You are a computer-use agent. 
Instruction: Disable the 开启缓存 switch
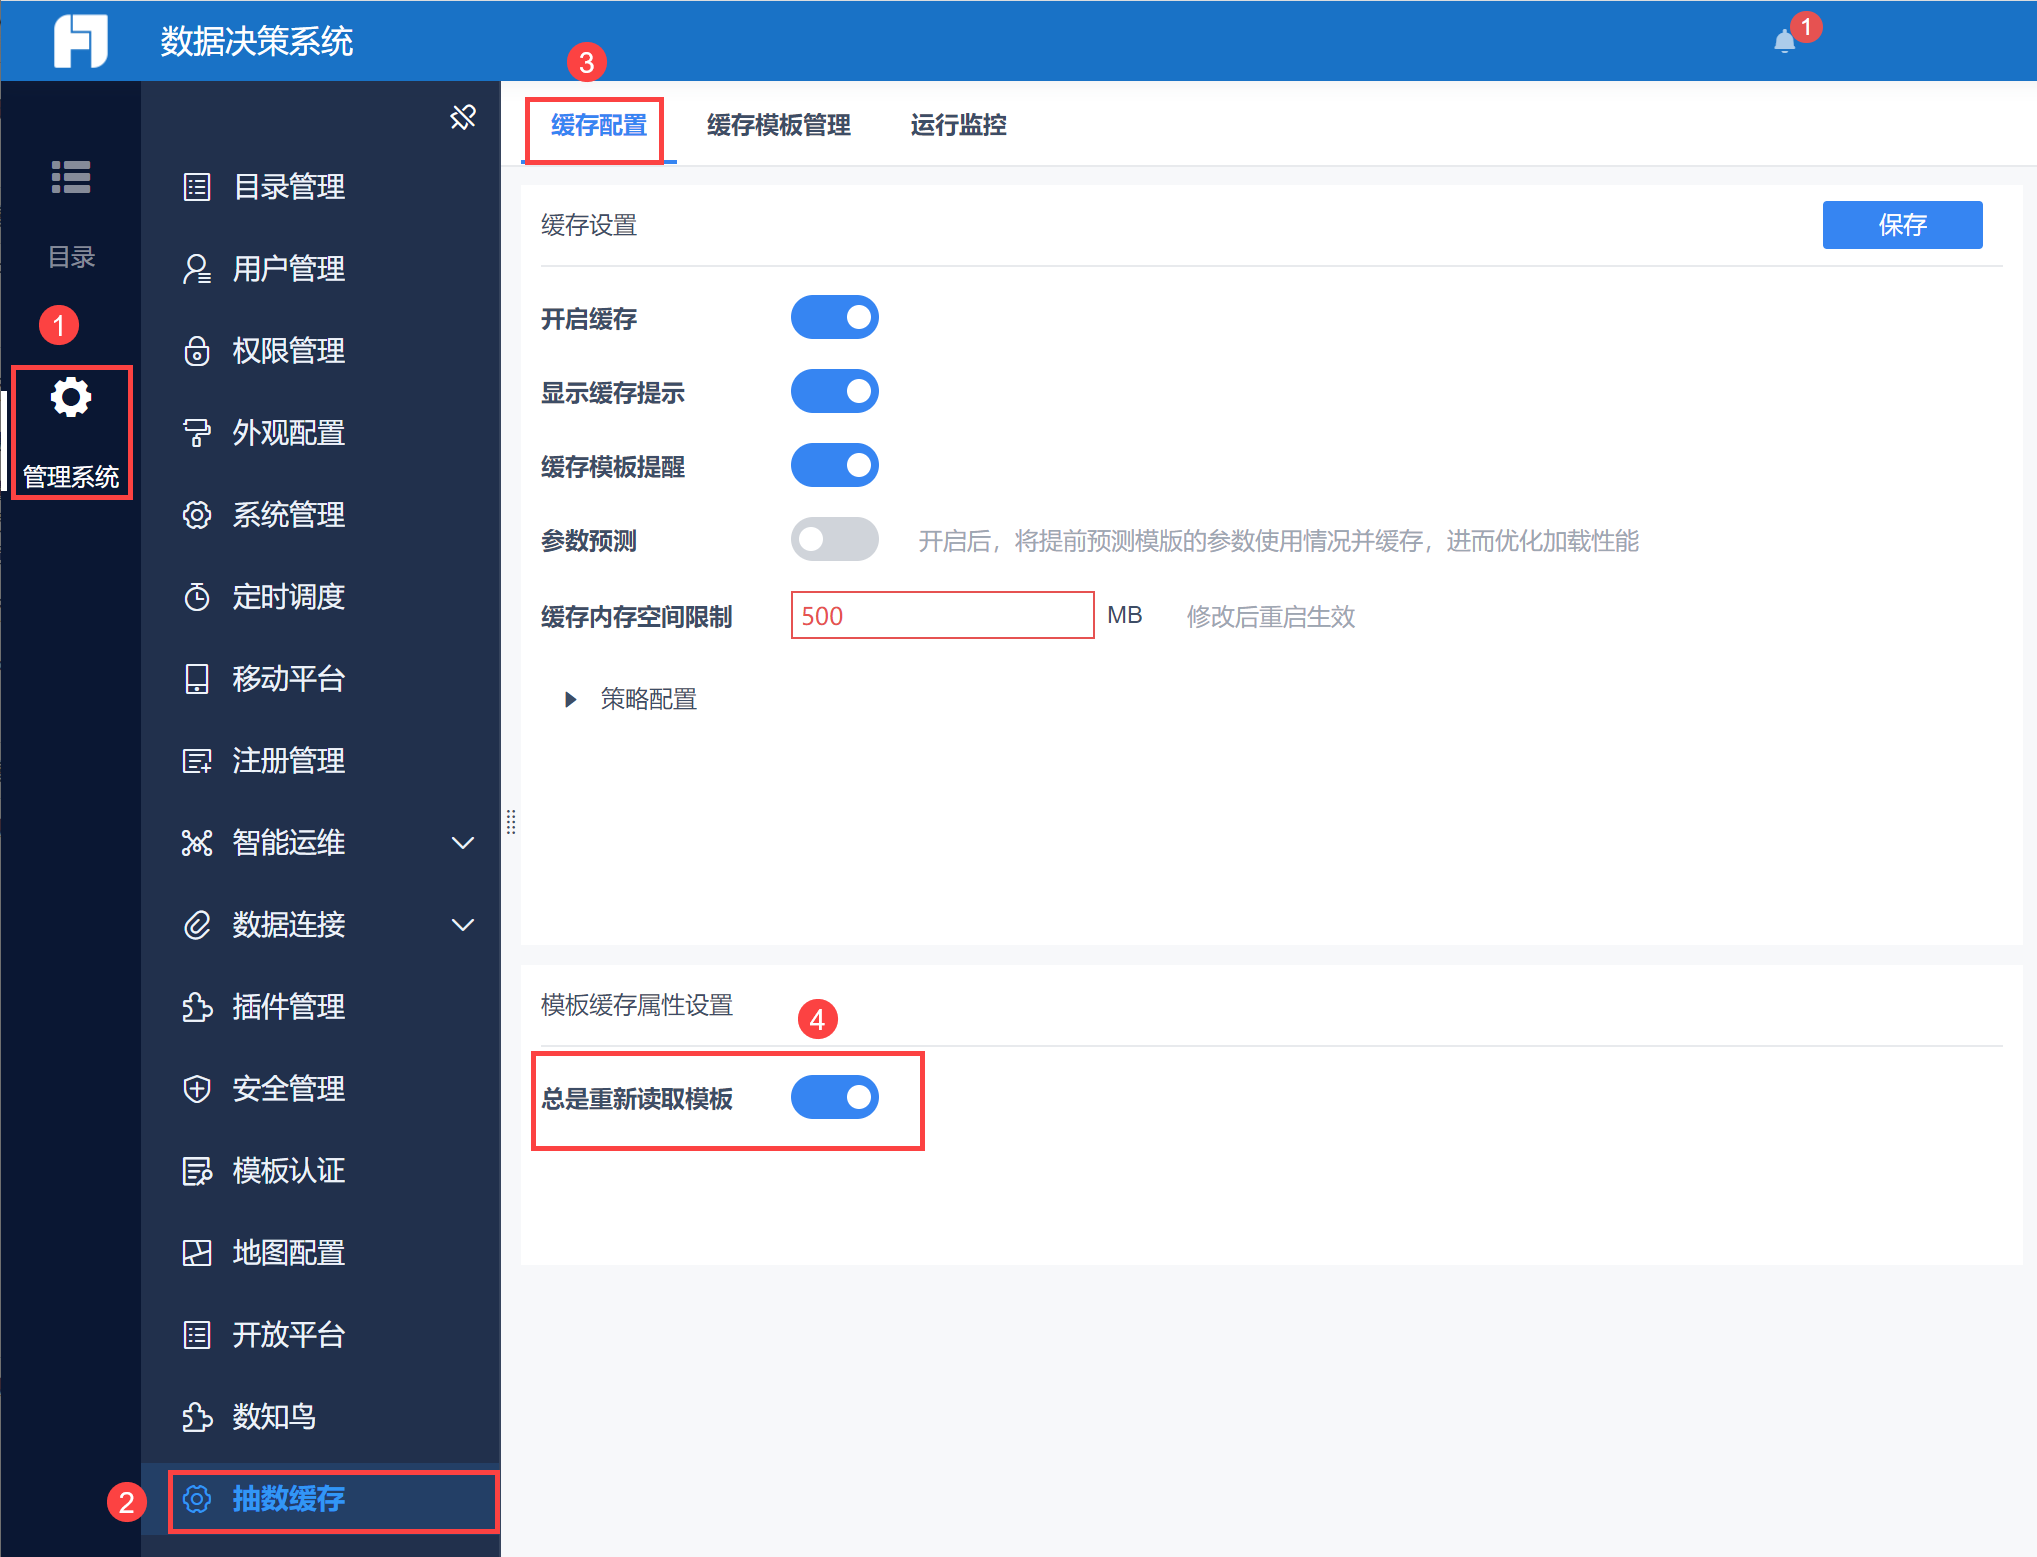(834, 318)
